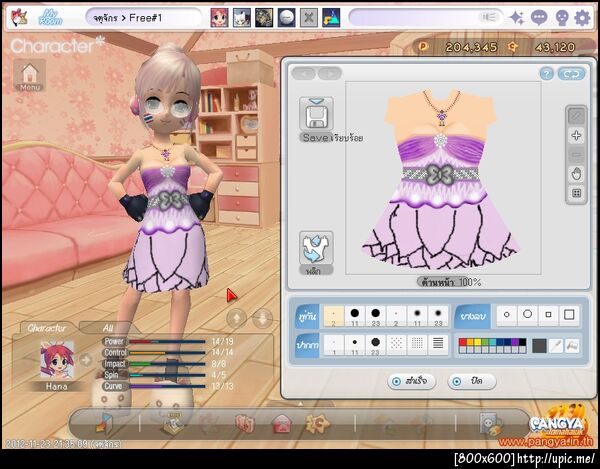This screenshot has width=600, height=469.
Task: Select the second-row round brush size 11
Action: coord(355,345)
